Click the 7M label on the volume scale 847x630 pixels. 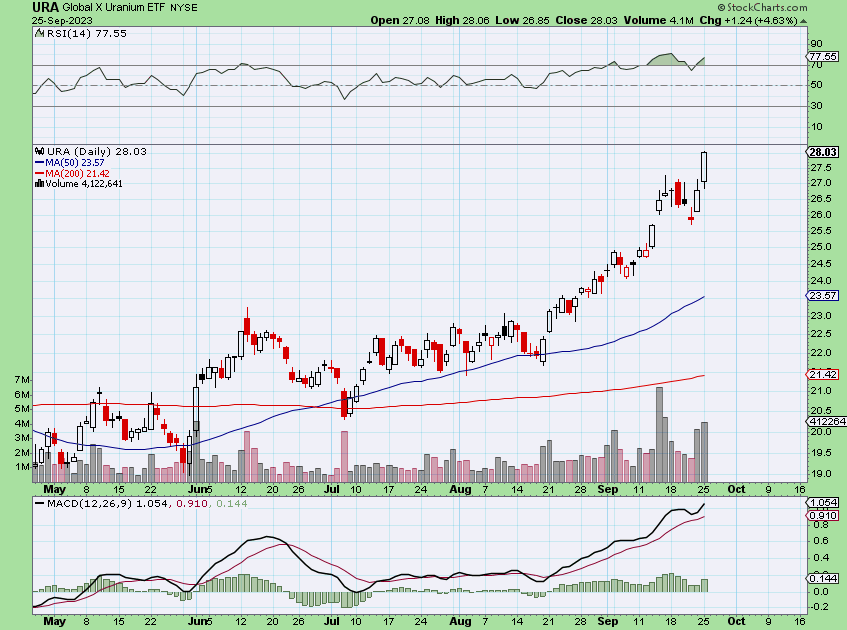tap(22, 380)
